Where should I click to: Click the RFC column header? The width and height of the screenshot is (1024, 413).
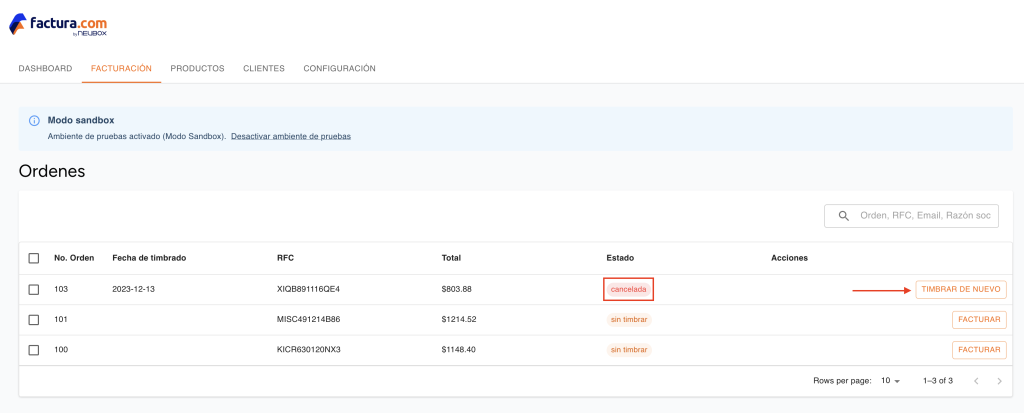coord(285,258)
